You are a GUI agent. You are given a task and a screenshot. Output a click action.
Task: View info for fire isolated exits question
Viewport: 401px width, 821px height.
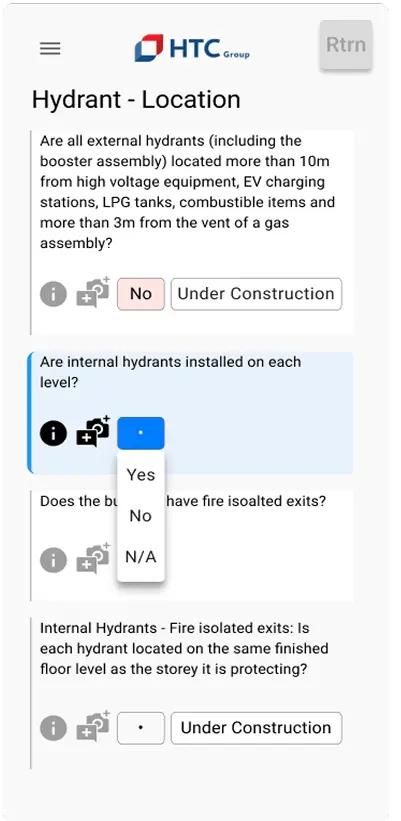click(x=53, y=561)
